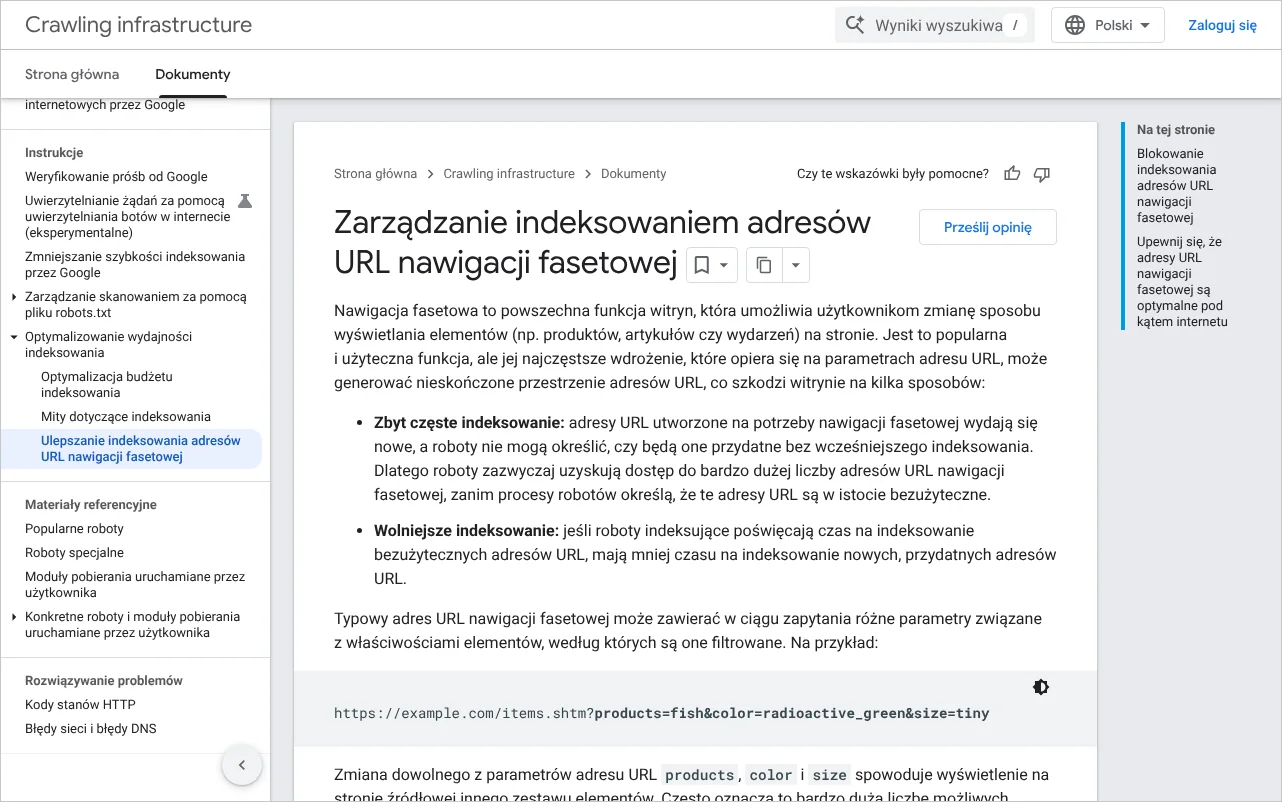Click the 'Prześlij opinię' button
1282x802 pixels.
tap(988, 227)
